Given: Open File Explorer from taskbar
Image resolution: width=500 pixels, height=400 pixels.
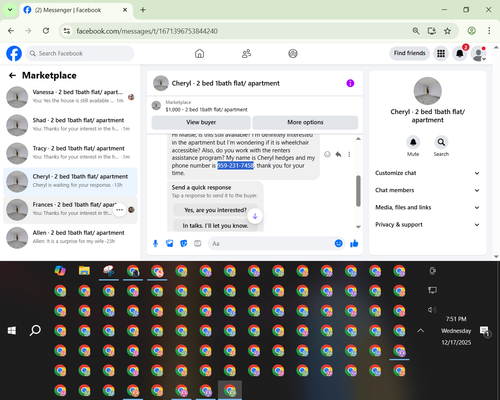Looking at the screenshot, I should click(84, 271).
